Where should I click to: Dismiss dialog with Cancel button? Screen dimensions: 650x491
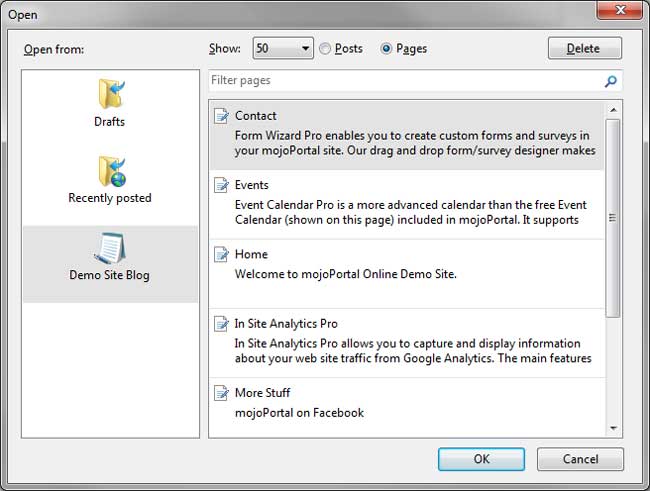pos(580,459)
